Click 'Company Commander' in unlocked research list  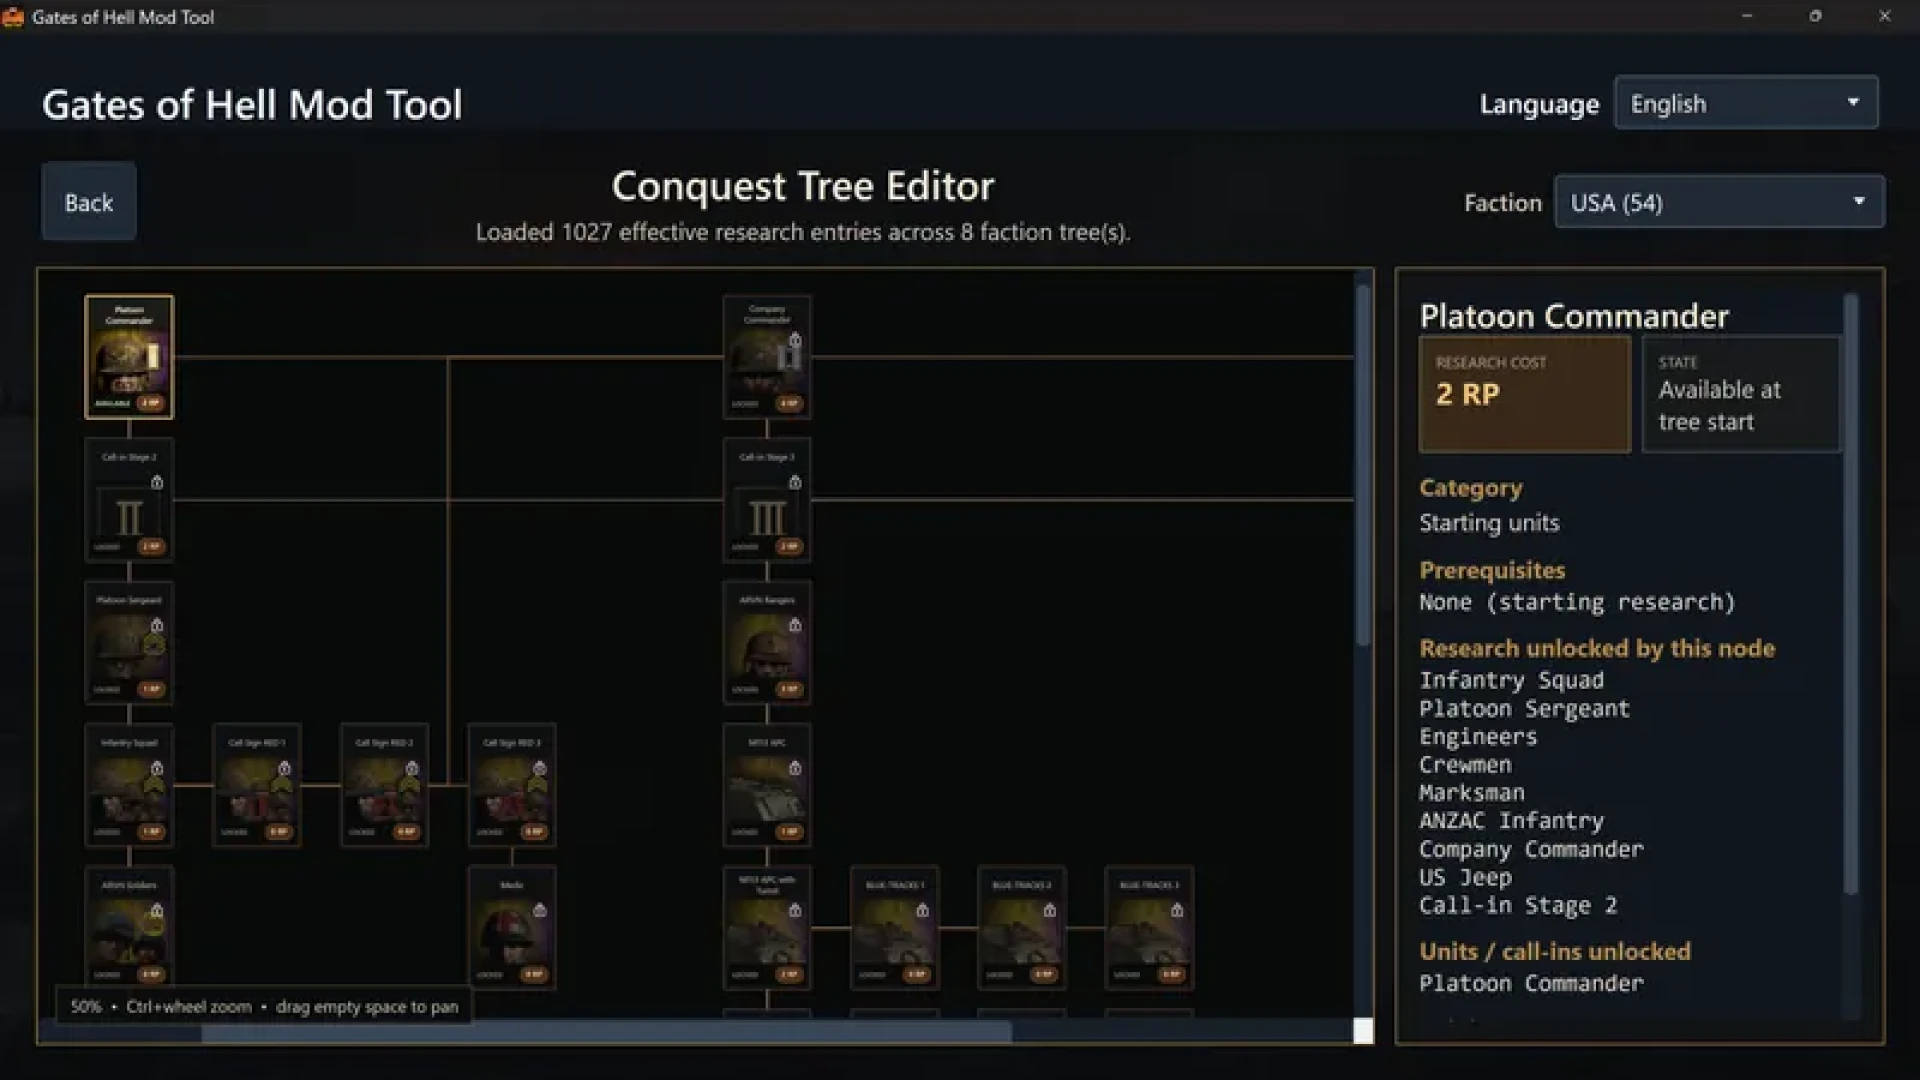click(x=1531, y=849)
